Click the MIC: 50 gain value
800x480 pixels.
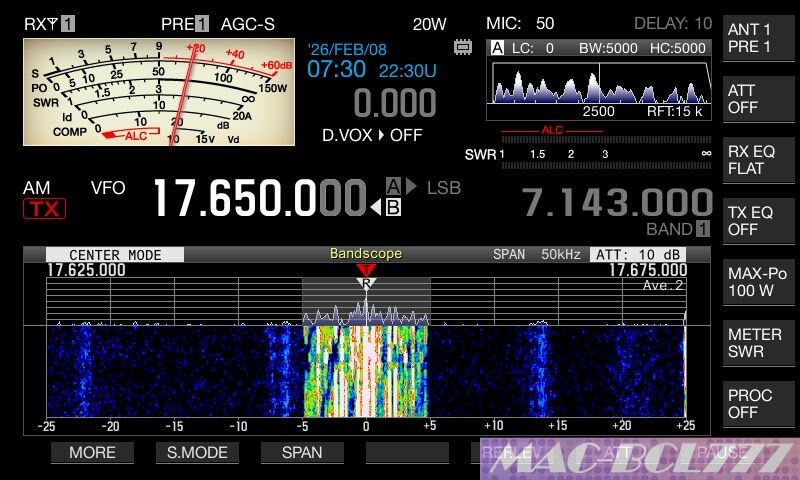pos(520,23)
